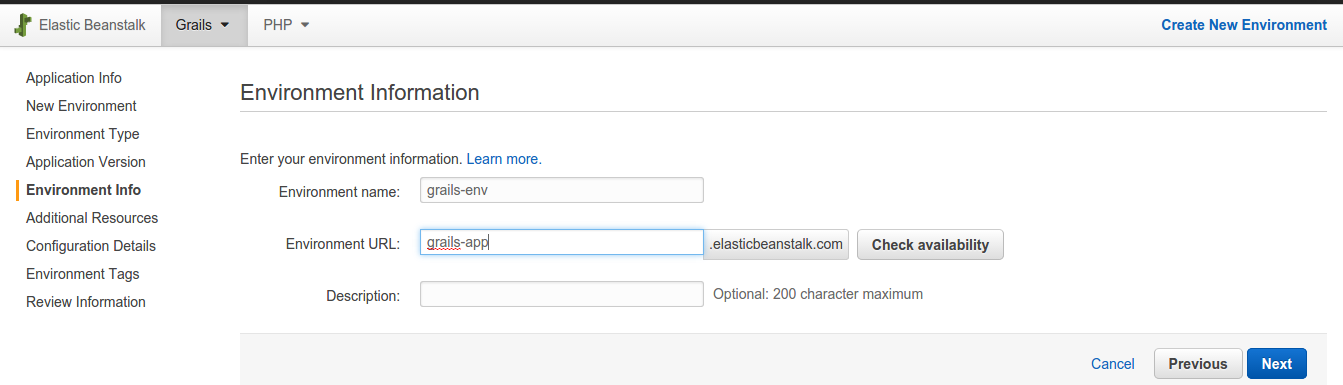This screenshot has width=1343, height=385.
Task: Focus the Environment name field
Action: [x=562, y=190]
